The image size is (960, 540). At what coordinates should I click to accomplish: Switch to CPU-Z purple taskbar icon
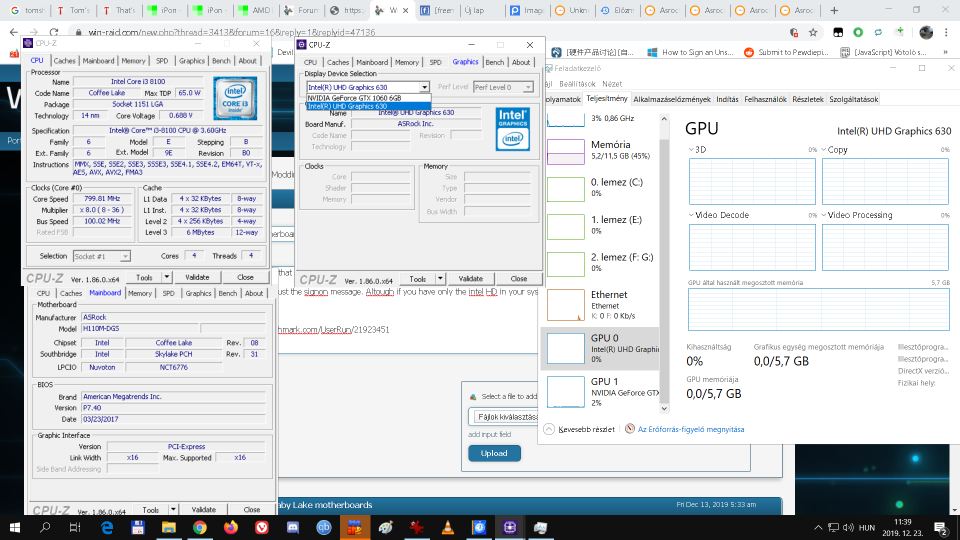pyautogui.click(x=509, y=527)
